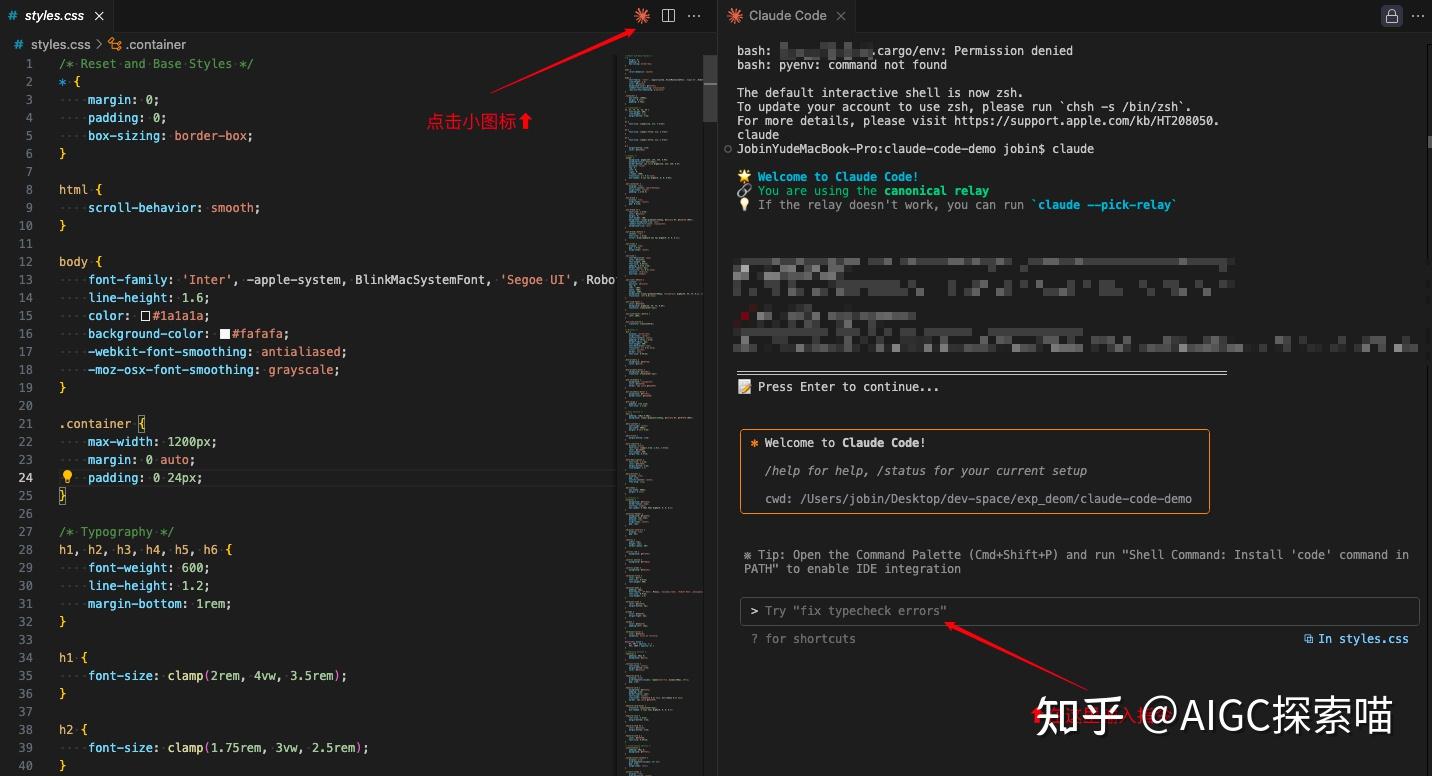Click the font-family declaration on line 13
1432x776 pixels.
pos(351,280)
